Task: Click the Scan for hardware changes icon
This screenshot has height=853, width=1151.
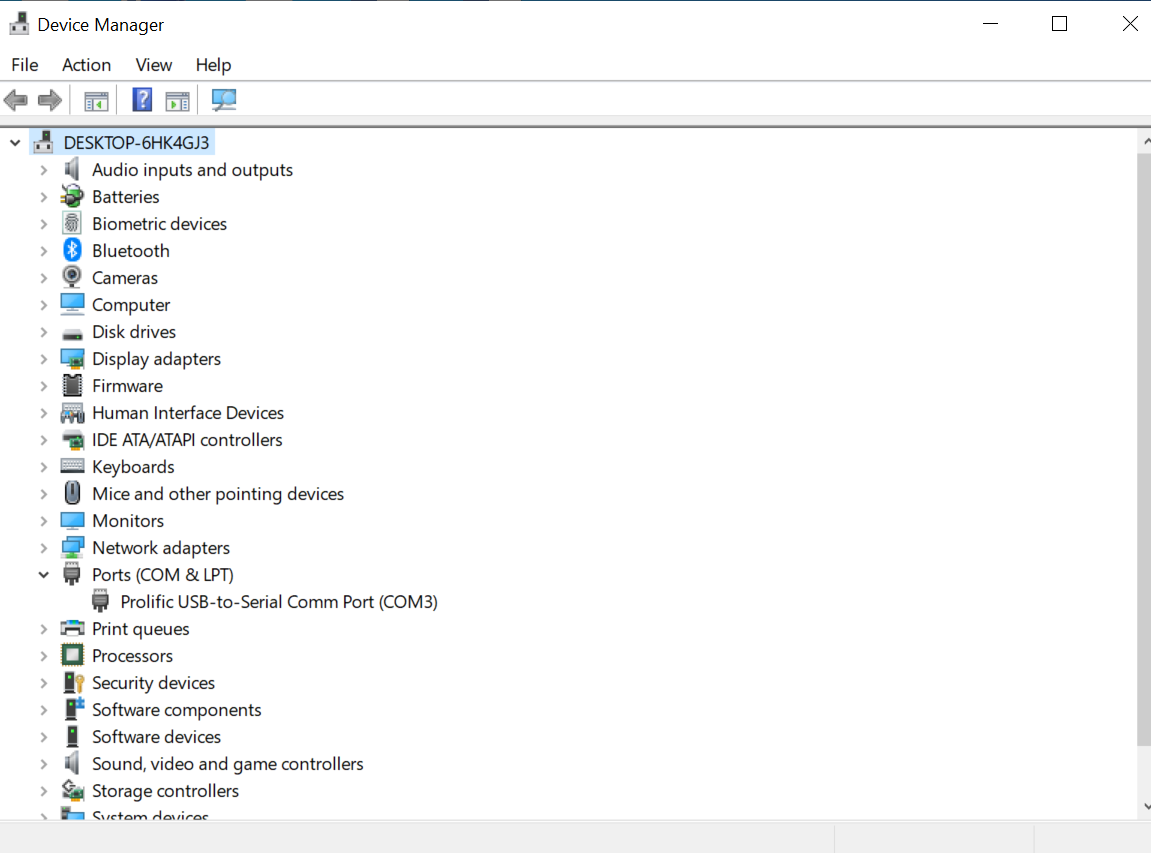Action: click(x=224, y=100)
